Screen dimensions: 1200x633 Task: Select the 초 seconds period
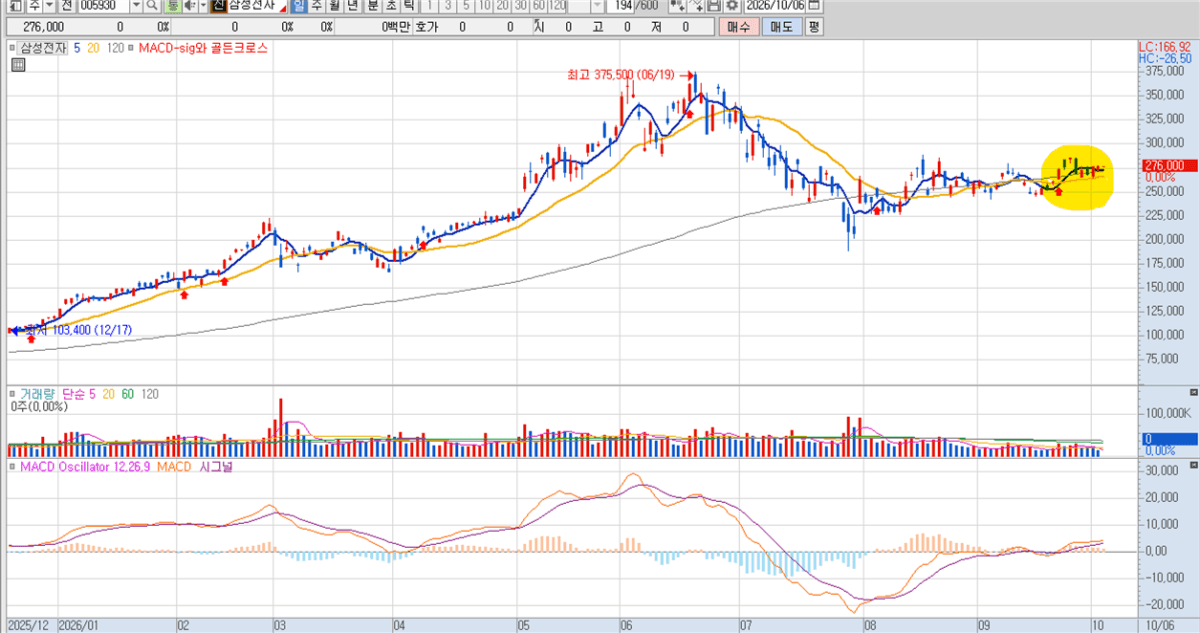point(391,6)
